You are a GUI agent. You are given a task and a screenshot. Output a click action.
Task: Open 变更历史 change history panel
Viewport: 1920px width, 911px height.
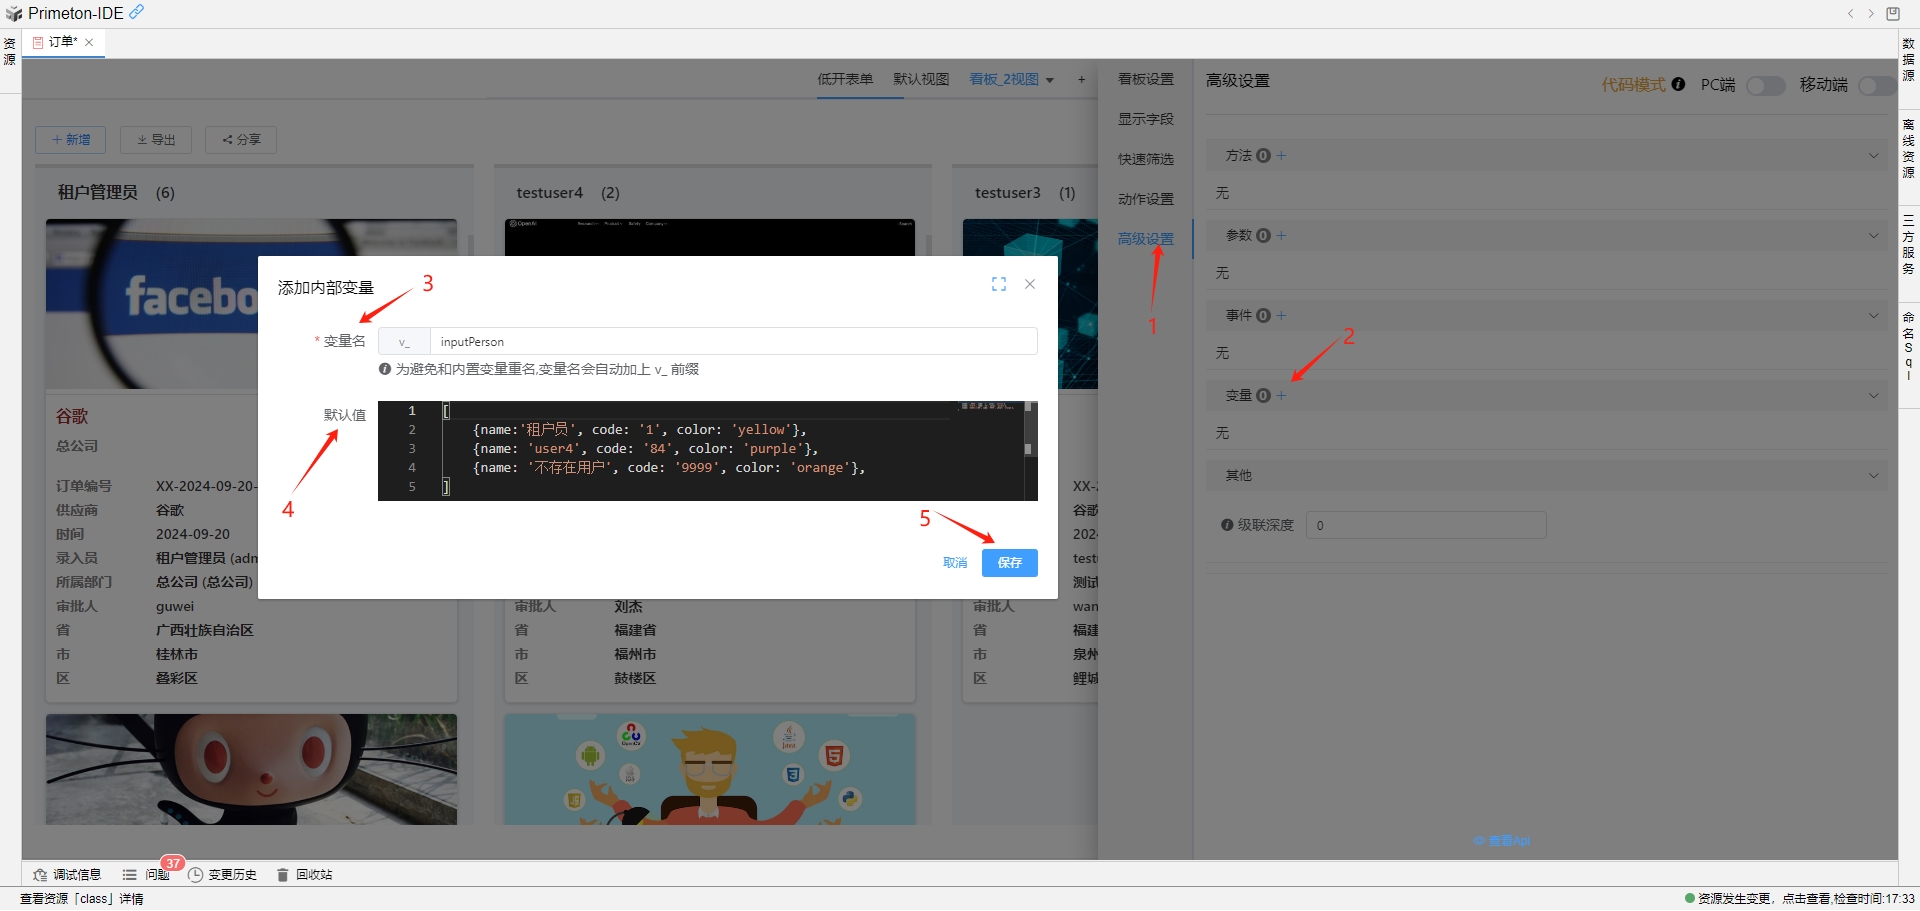pos(223,875)
